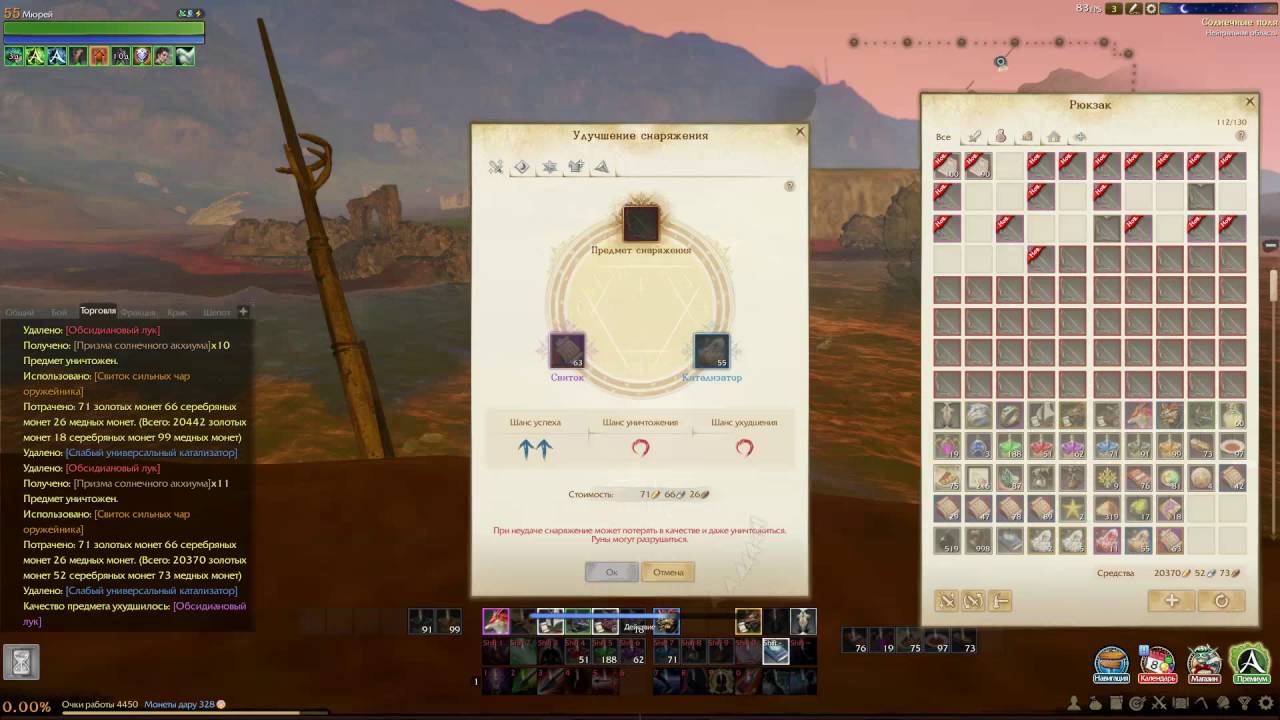
Task: Click the first buff icon under health bar
Action: pos(14,56)
